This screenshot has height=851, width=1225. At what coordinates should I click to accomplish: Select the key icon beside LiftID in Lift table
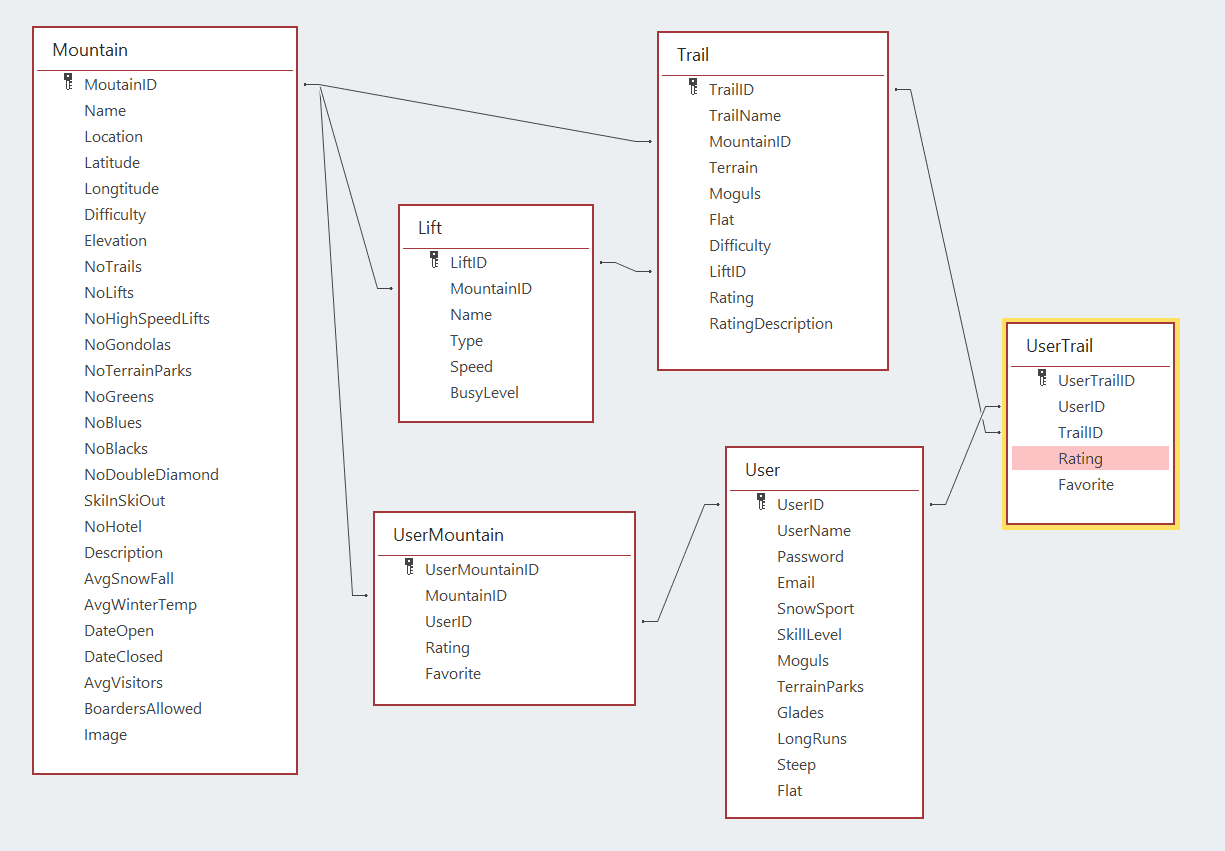tap(434, 261)
